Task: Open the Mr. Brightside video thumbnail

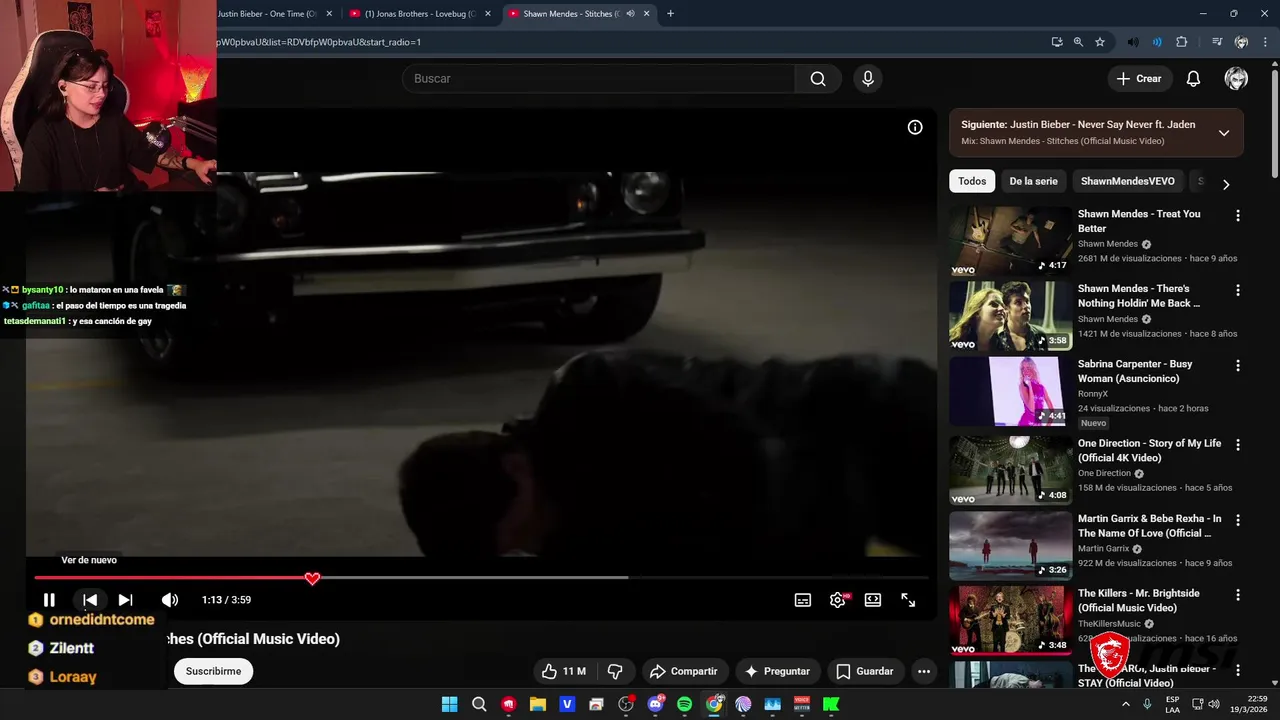Action: tap(1010, 619)
